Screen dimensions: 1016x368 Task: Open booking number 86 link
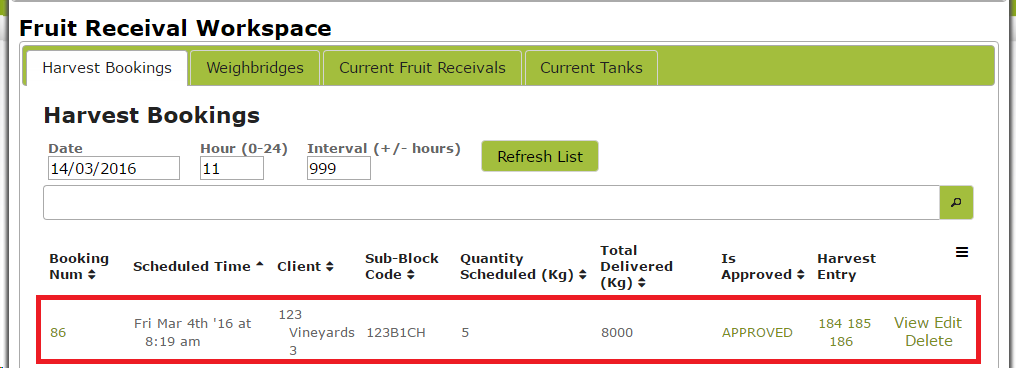[x=58, y=332]
